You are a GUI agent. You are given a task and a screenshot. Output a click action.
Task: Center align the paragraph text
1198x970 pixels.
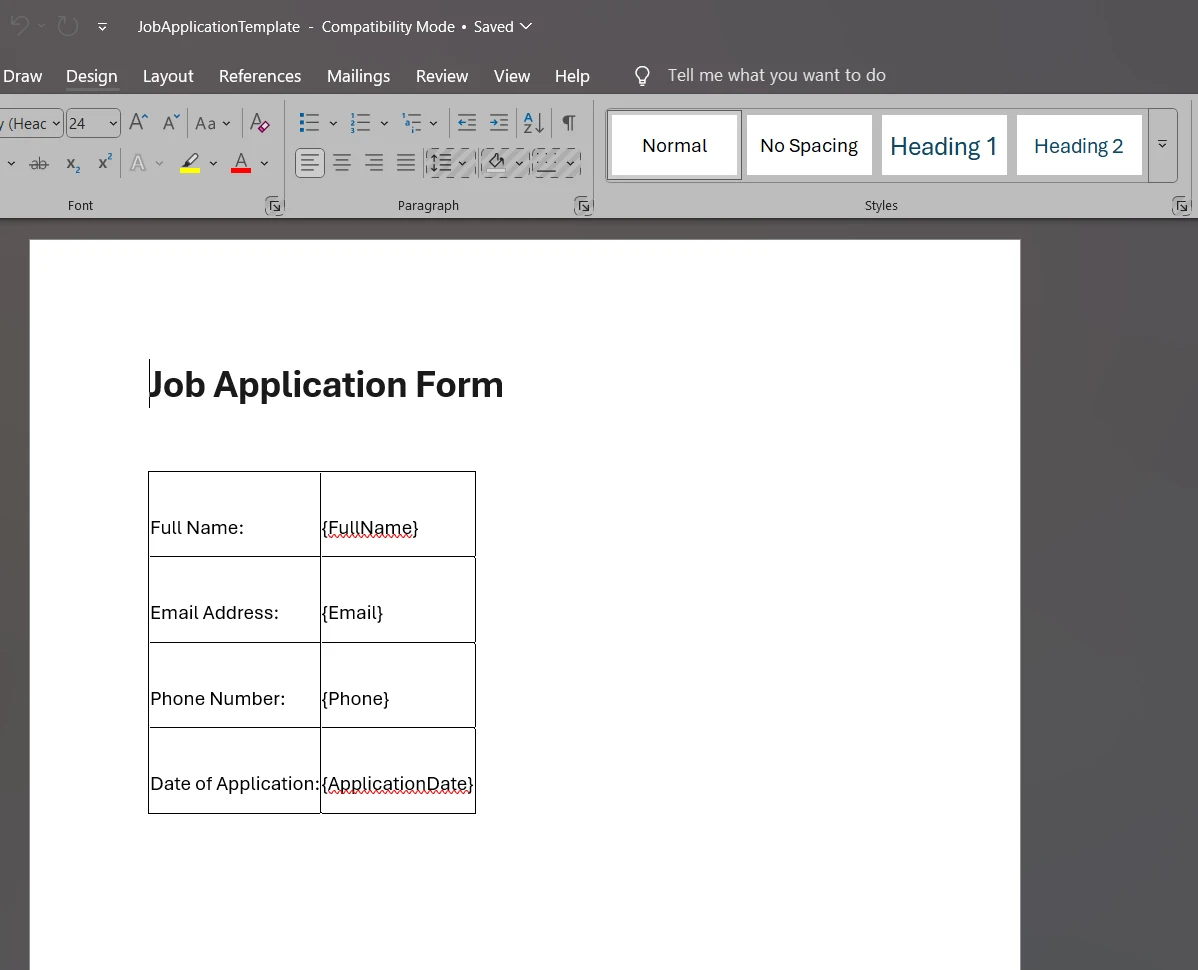pyautogui.click(x=342, y=162)
